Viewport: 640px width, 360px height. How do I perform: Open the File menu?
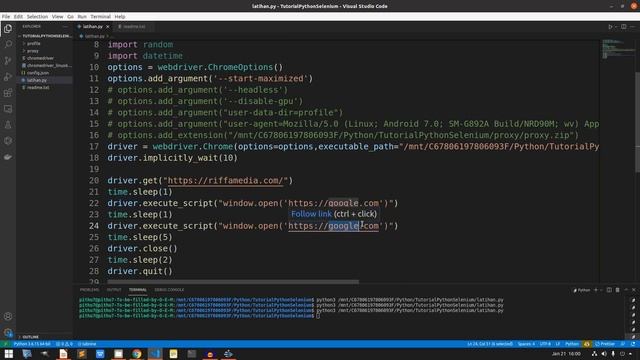tap(6, 17)
